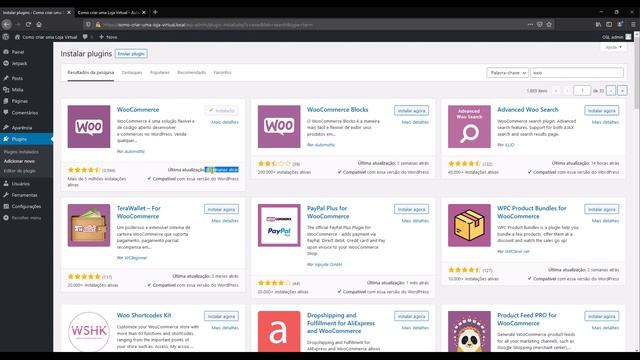The width and height of the screenshot is (640, 360).
Task: Open 'Plugins instalados' submenu item
Action: (x=21, y=152)
